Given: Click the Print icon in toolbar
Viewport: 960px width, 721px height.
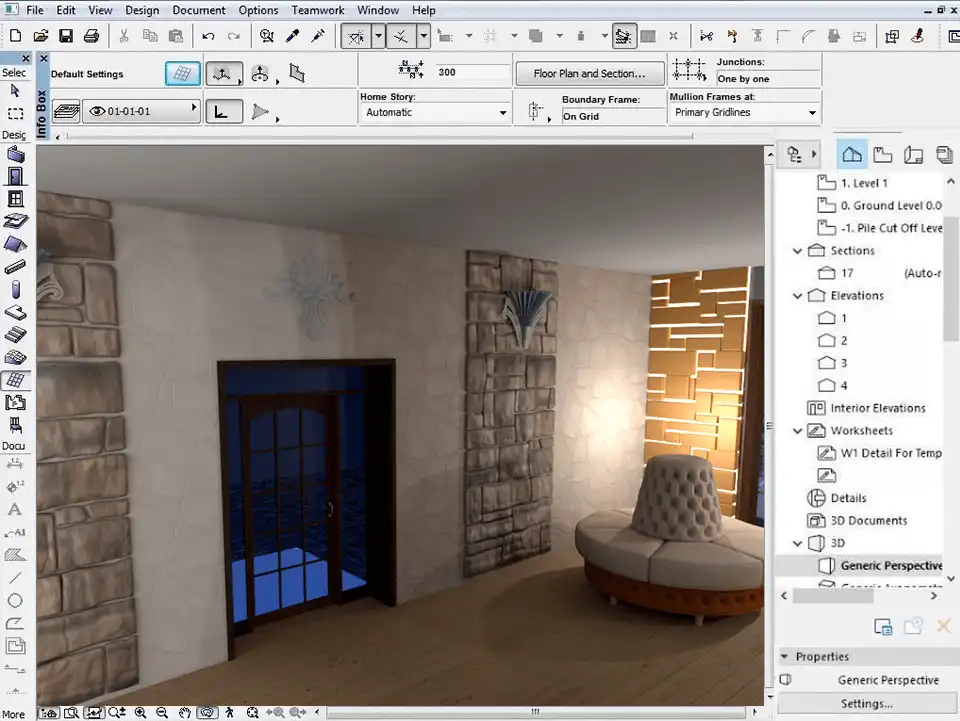Looking at the screenshot, I should [x=91, y=36].
